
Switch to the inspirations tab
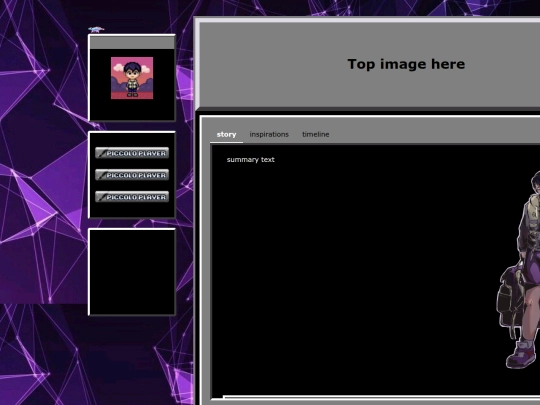tap(269, 134)
